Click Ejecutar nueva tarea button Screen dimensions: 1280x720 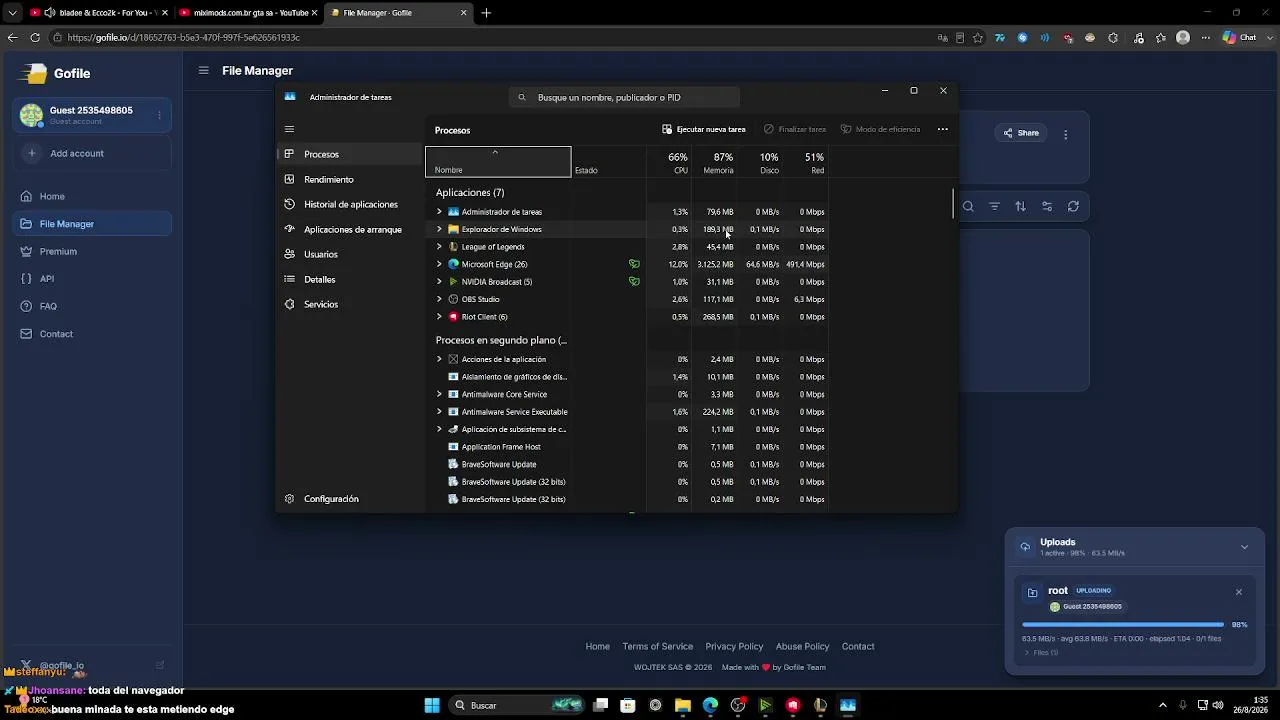[704, 129]
